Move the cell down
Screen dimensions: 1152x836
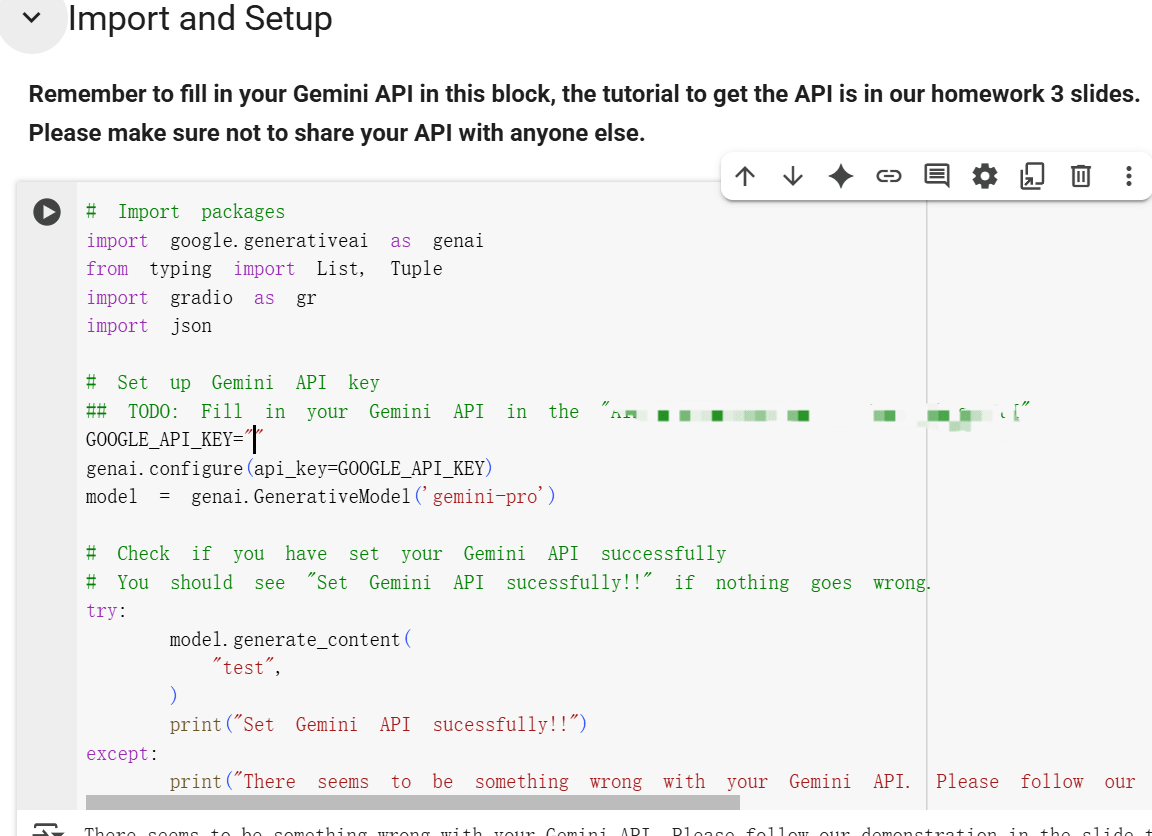point(792,177)
